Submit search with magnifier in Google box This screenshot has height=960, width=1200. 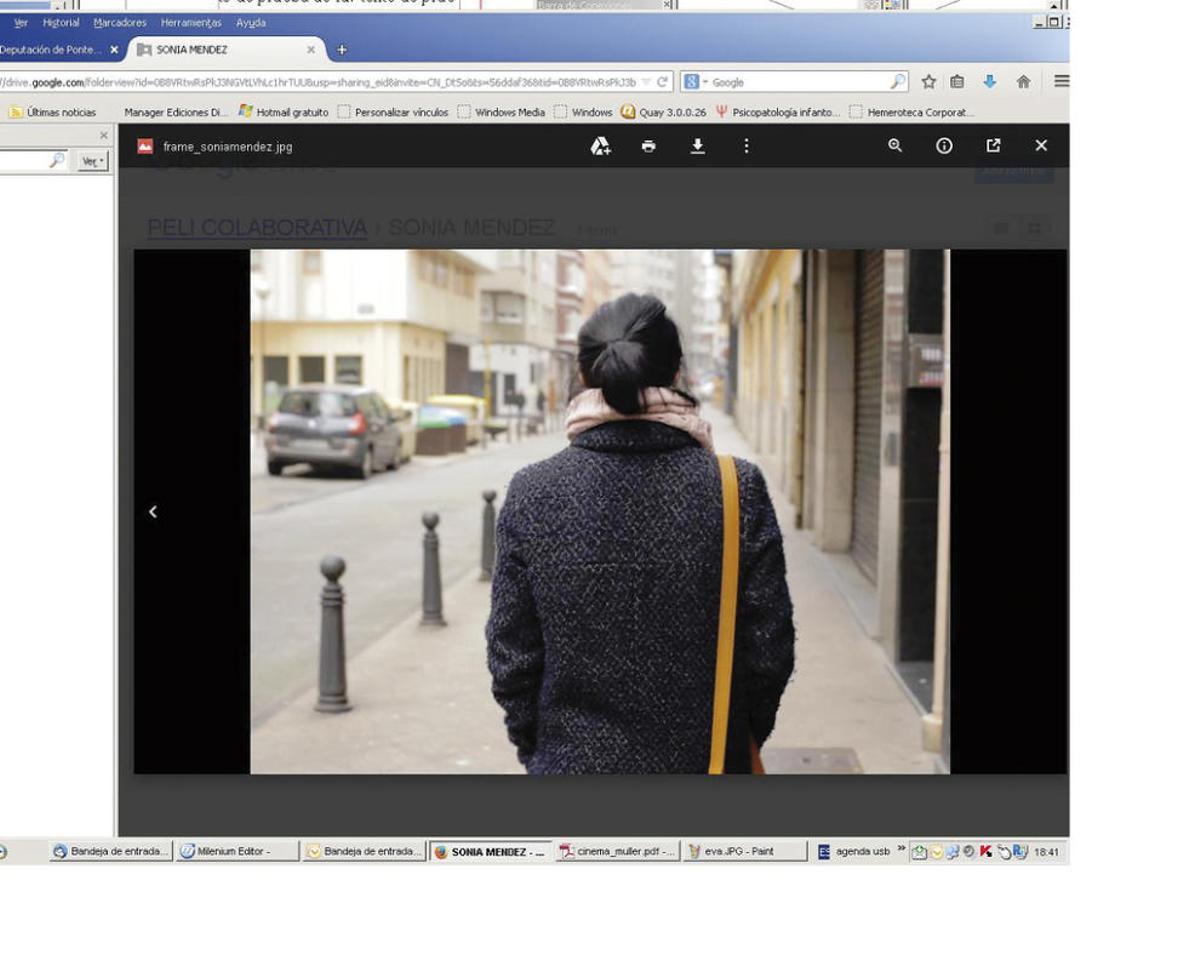898,82
